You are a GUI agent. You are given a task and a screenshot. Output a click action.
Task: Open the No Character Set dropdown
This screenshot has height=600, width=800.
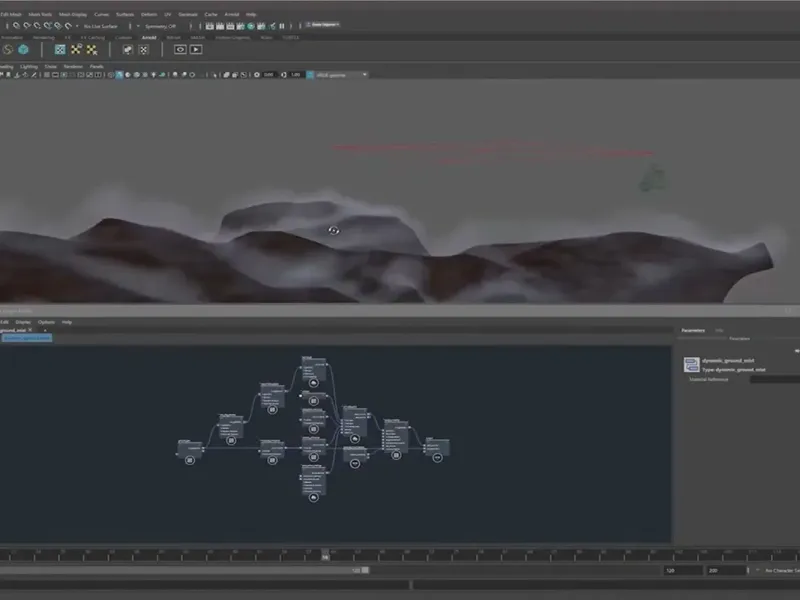tap(782, 570)
